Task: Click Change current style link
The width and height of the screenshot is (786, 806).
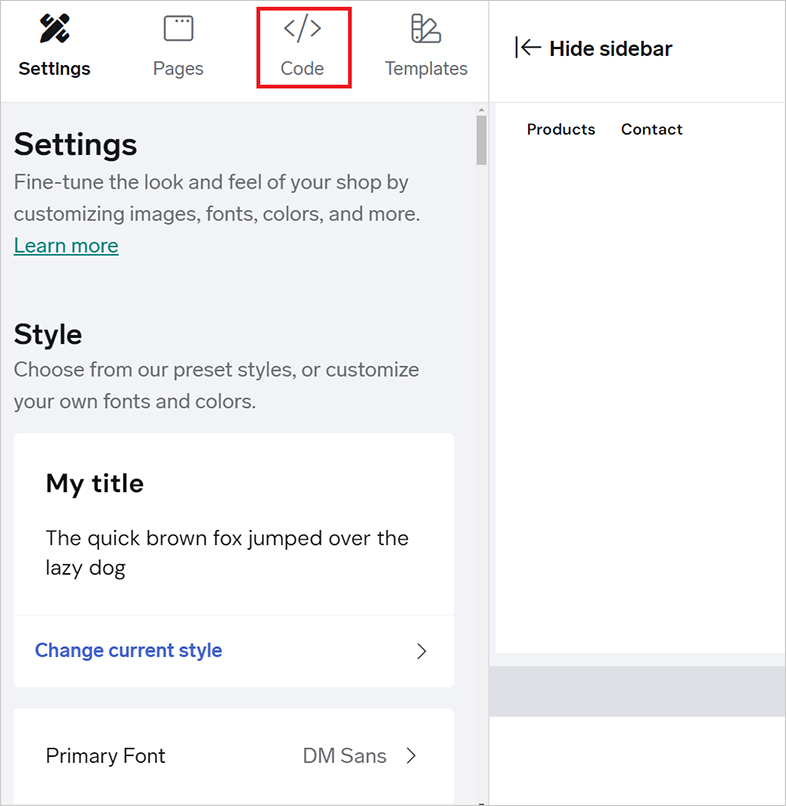Action: pos(128,650)
